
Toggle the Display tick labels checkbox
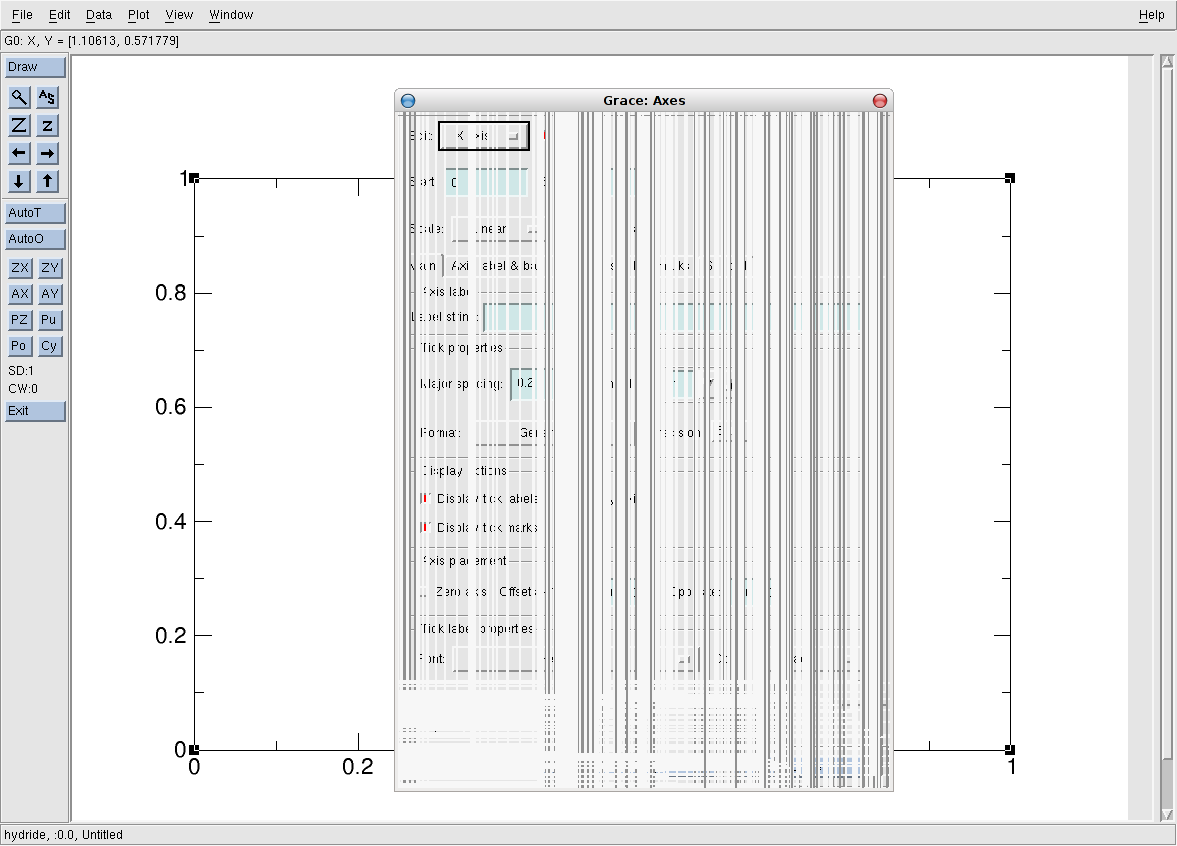coord(425,498)
